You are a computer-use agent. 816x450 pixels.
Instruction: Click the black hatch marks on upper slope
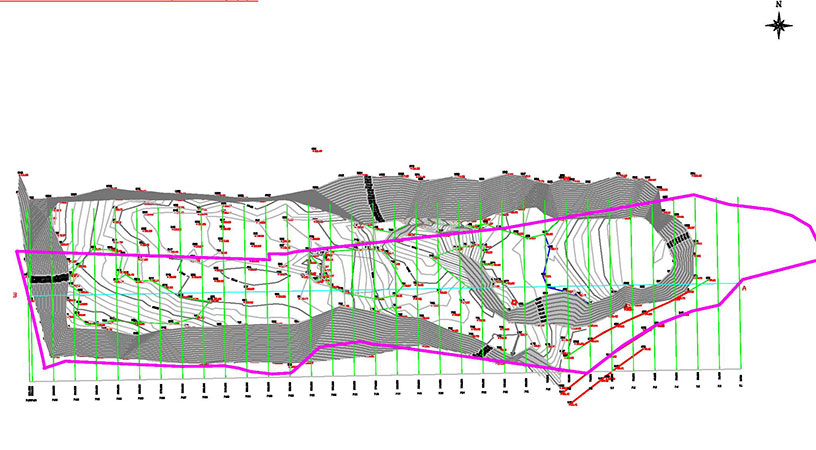pyautogui.click(x=374, y=198)
